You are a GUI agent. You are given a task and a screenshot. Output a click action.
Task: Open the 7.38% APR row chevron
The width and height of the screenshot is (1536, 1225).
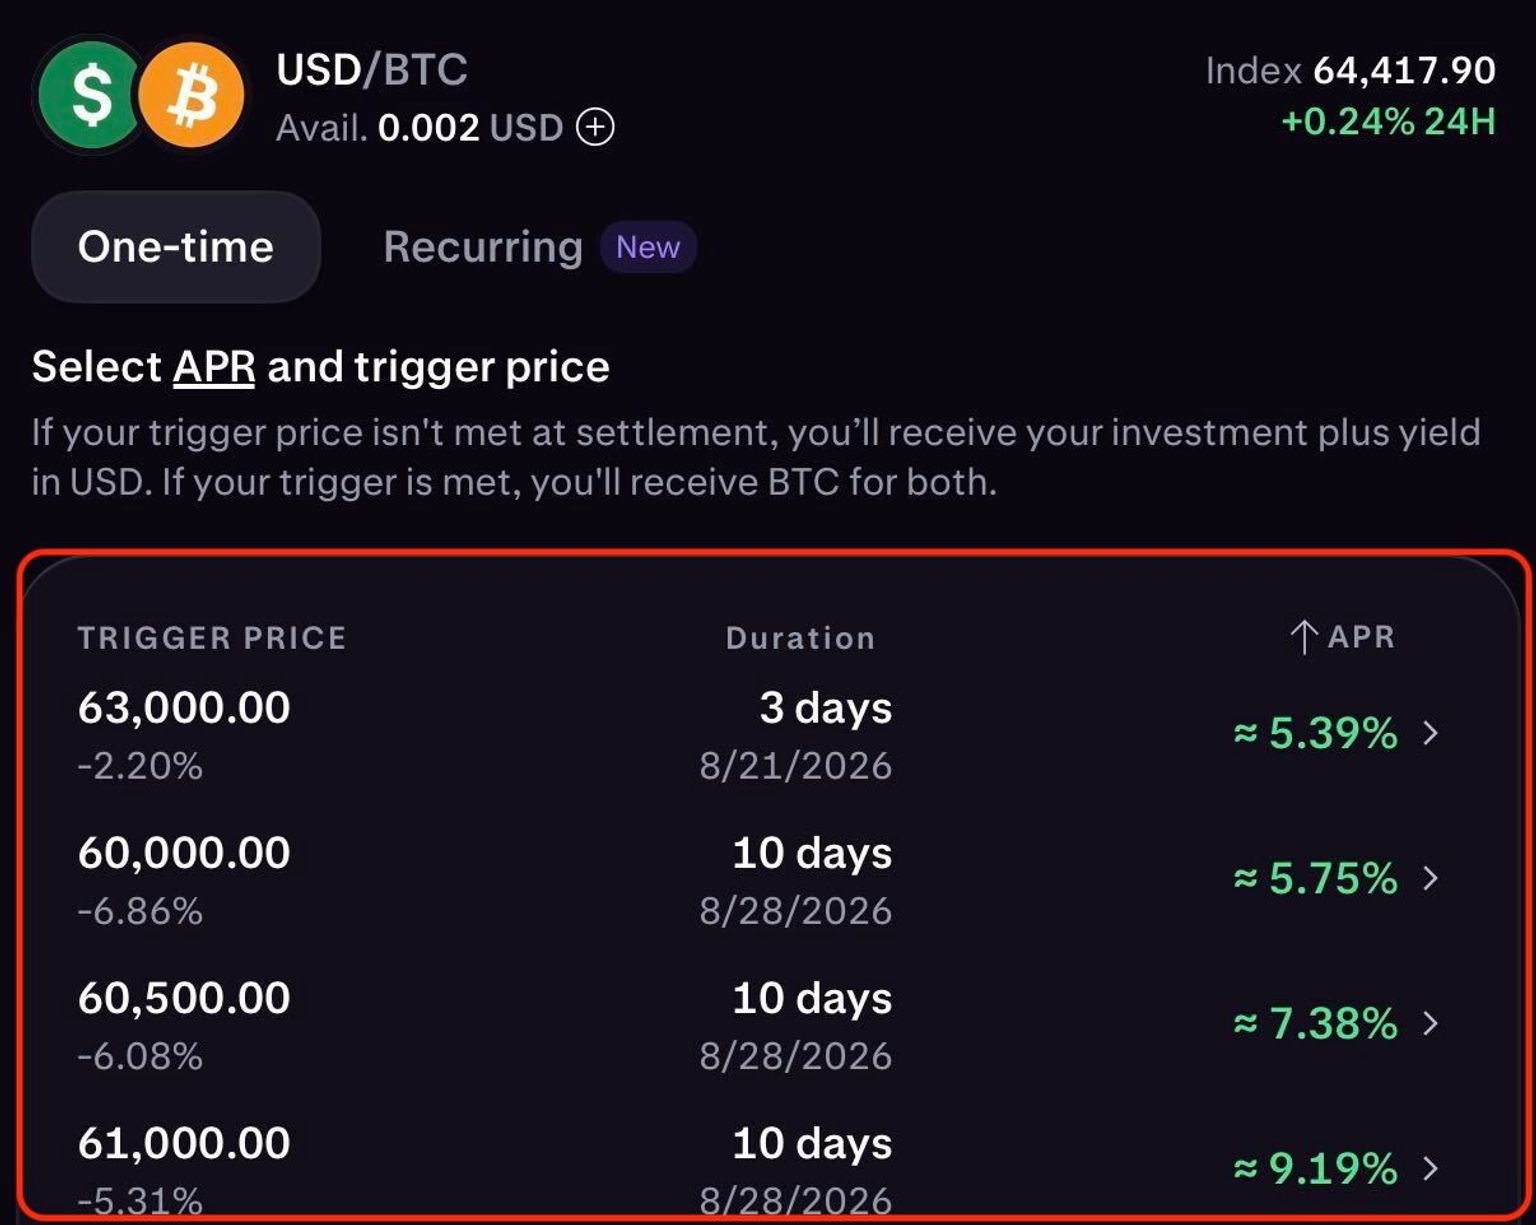point(1431,1023)
